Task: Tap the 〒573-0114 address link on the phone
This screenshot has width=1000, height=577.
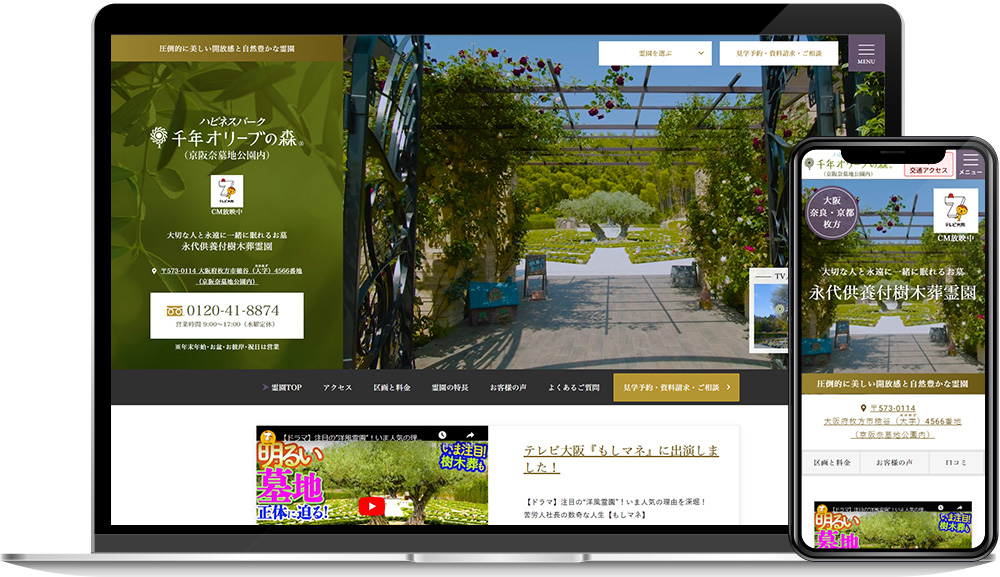Action: tap(893, 421)
